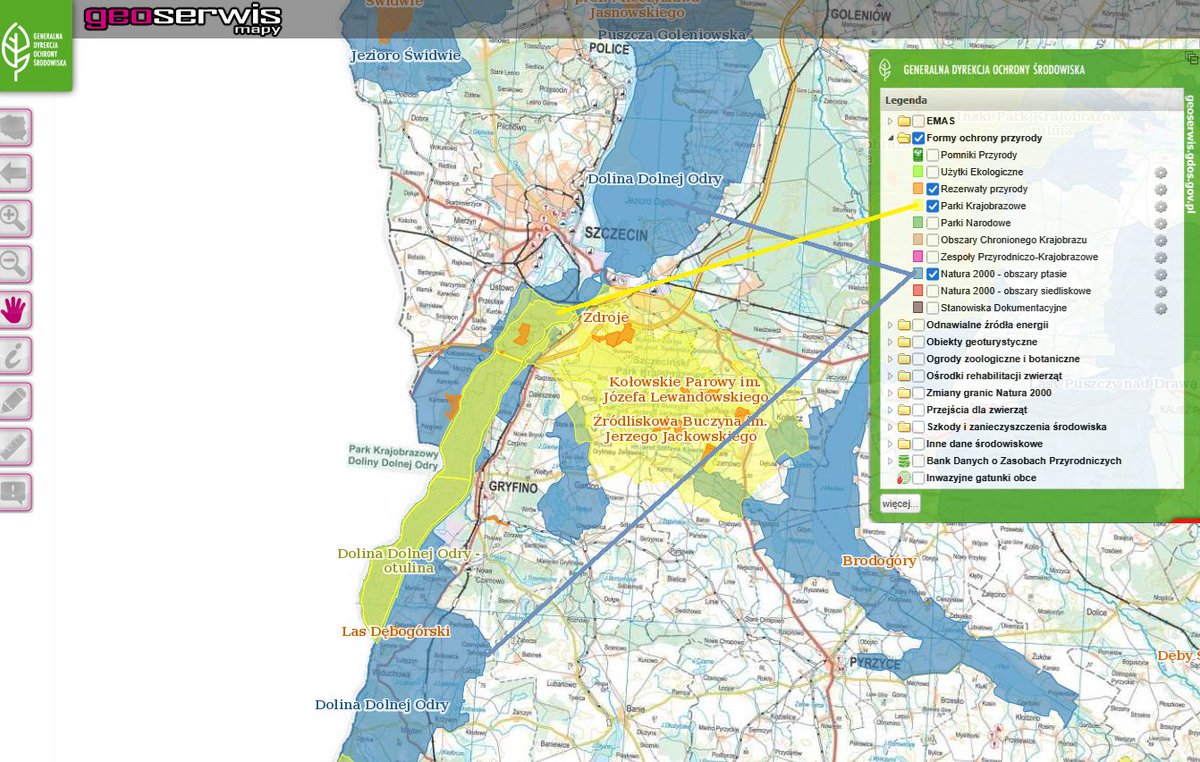
Task: Enable the Pomniki Przyrody checkbox
Action: [932, 155]
